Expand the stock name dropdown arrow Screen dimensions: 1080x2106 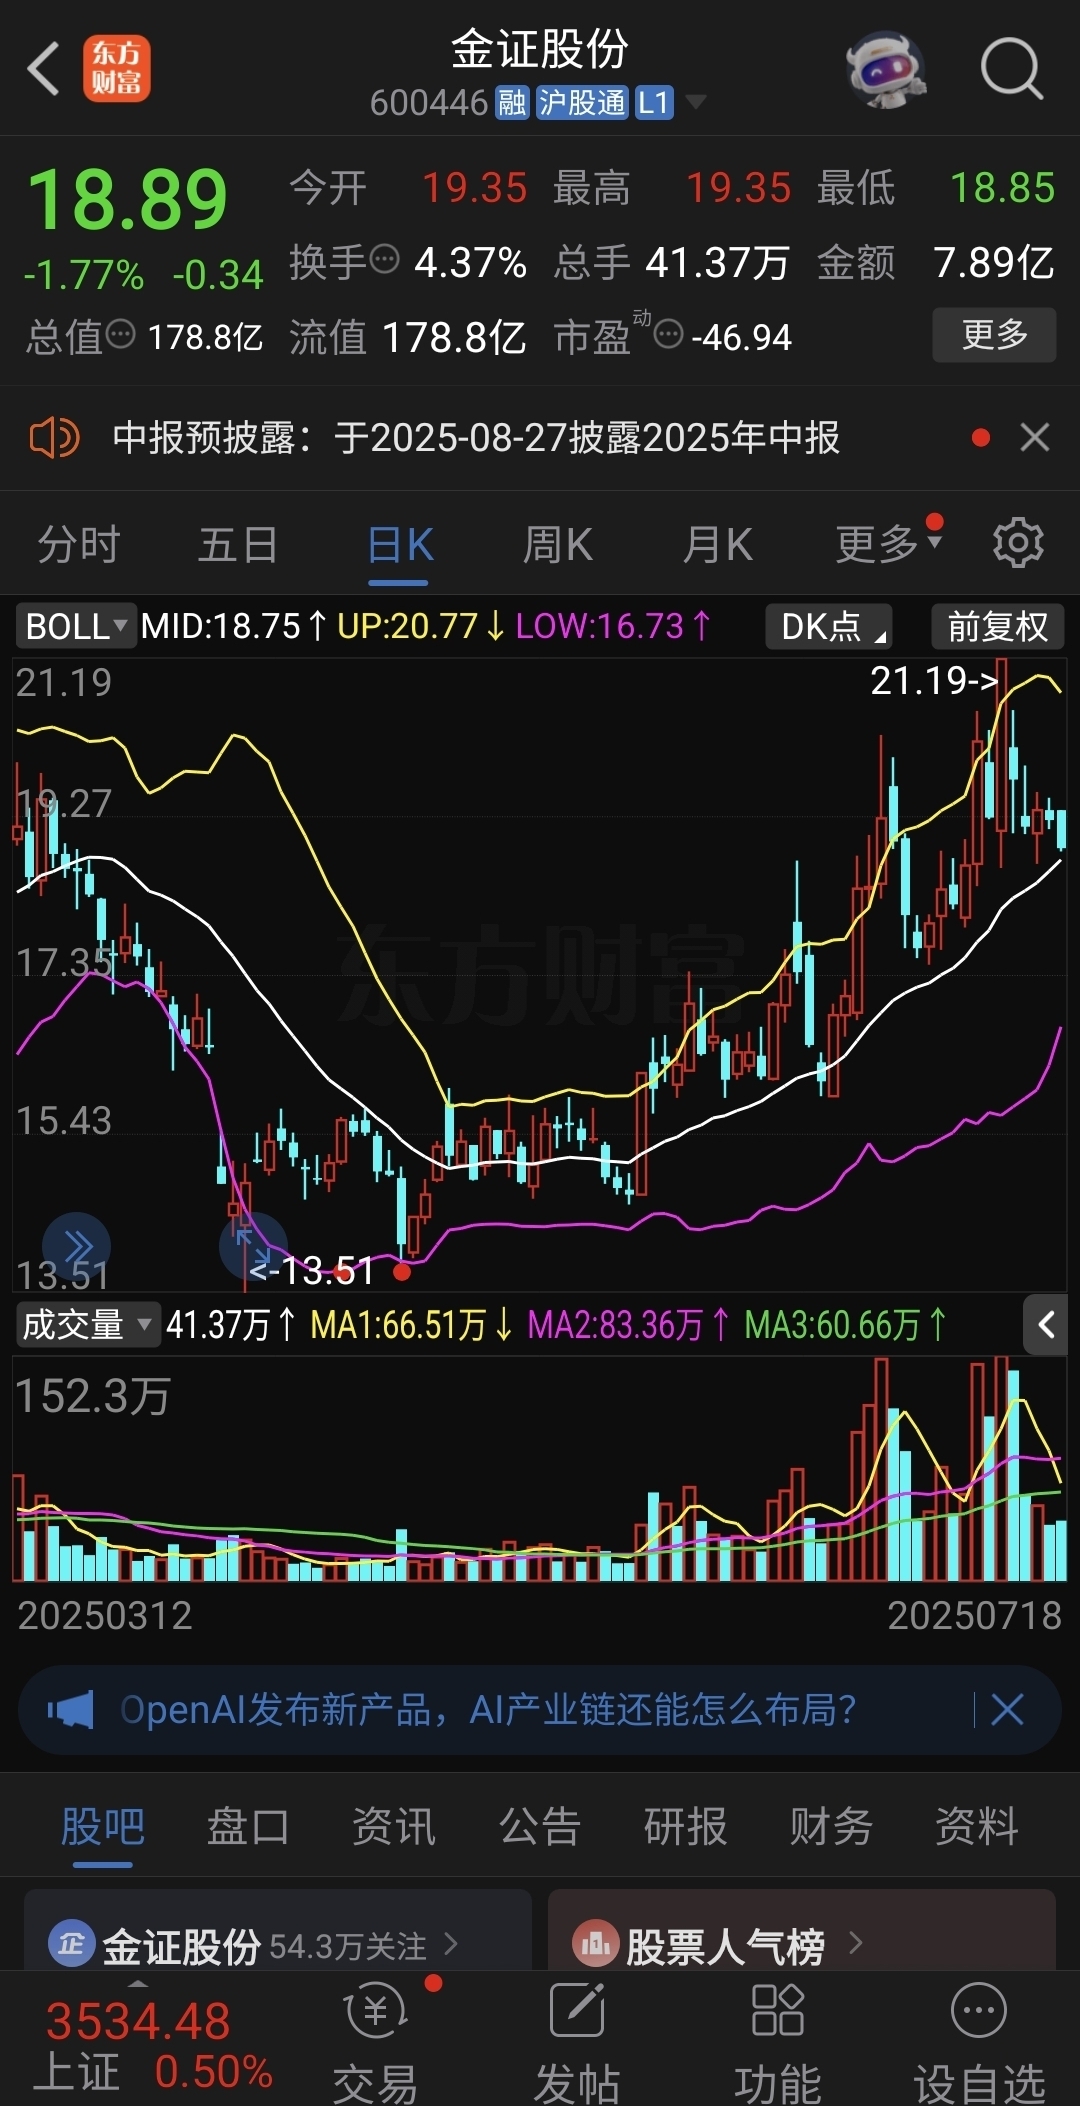click(x=694, y=102)
